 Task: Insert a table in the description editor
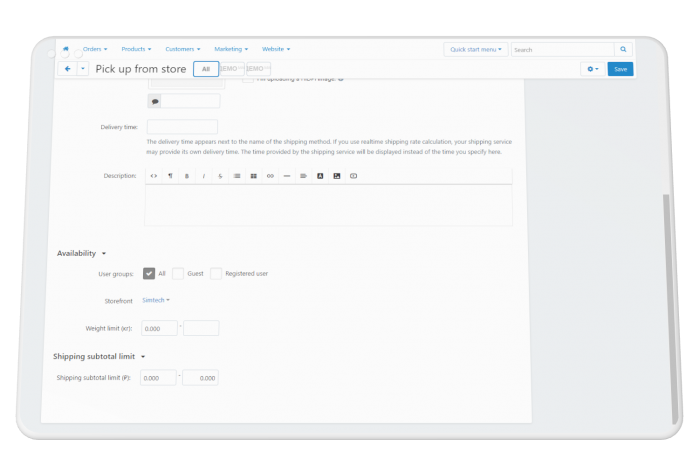[x=254, y=176]
